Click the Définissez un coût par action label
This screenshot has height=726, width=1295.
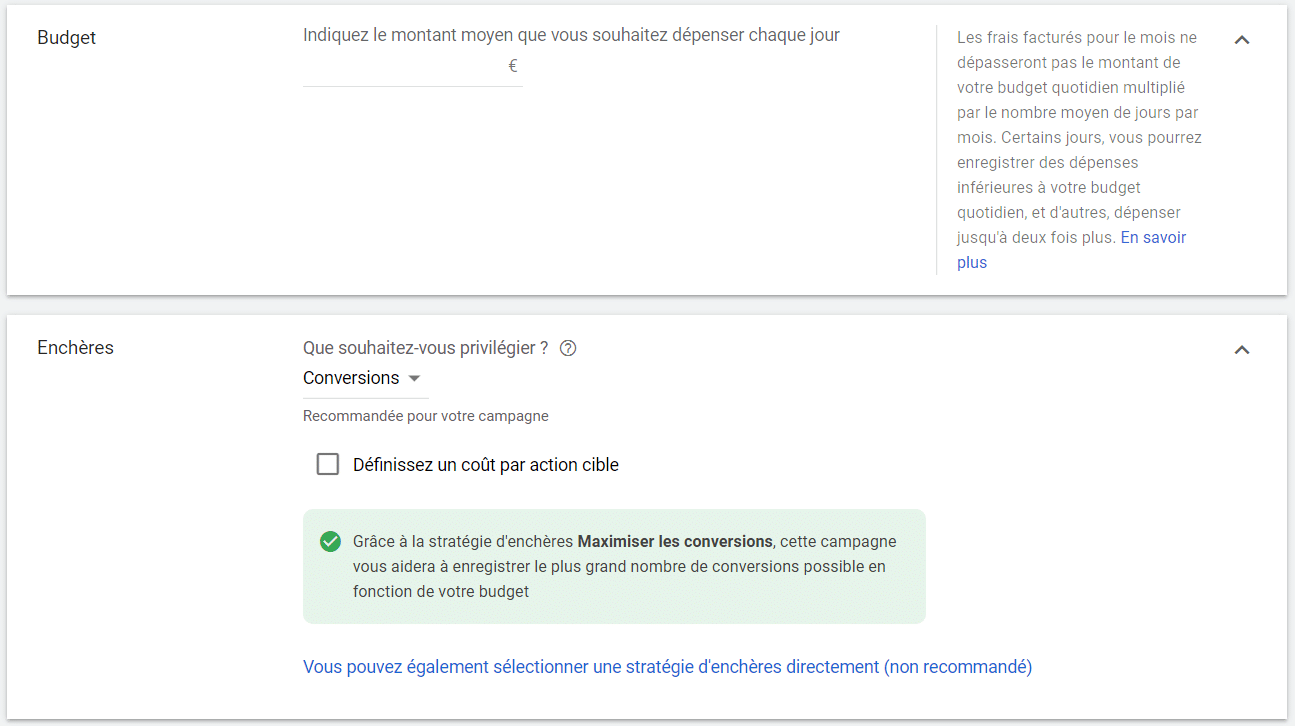(x=486, y=465)
